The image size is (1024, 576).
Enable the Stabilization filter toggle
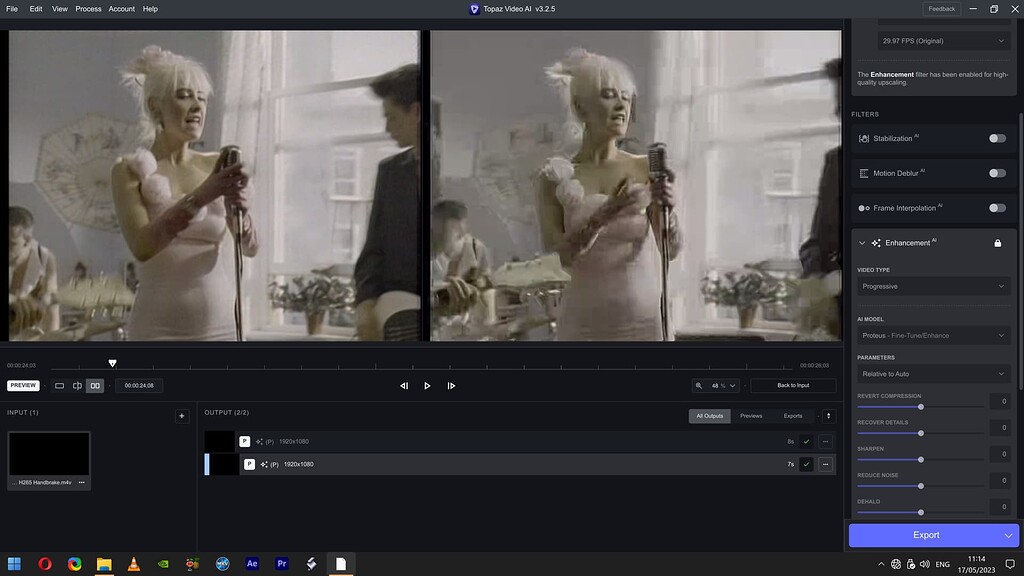coord(997,138)
